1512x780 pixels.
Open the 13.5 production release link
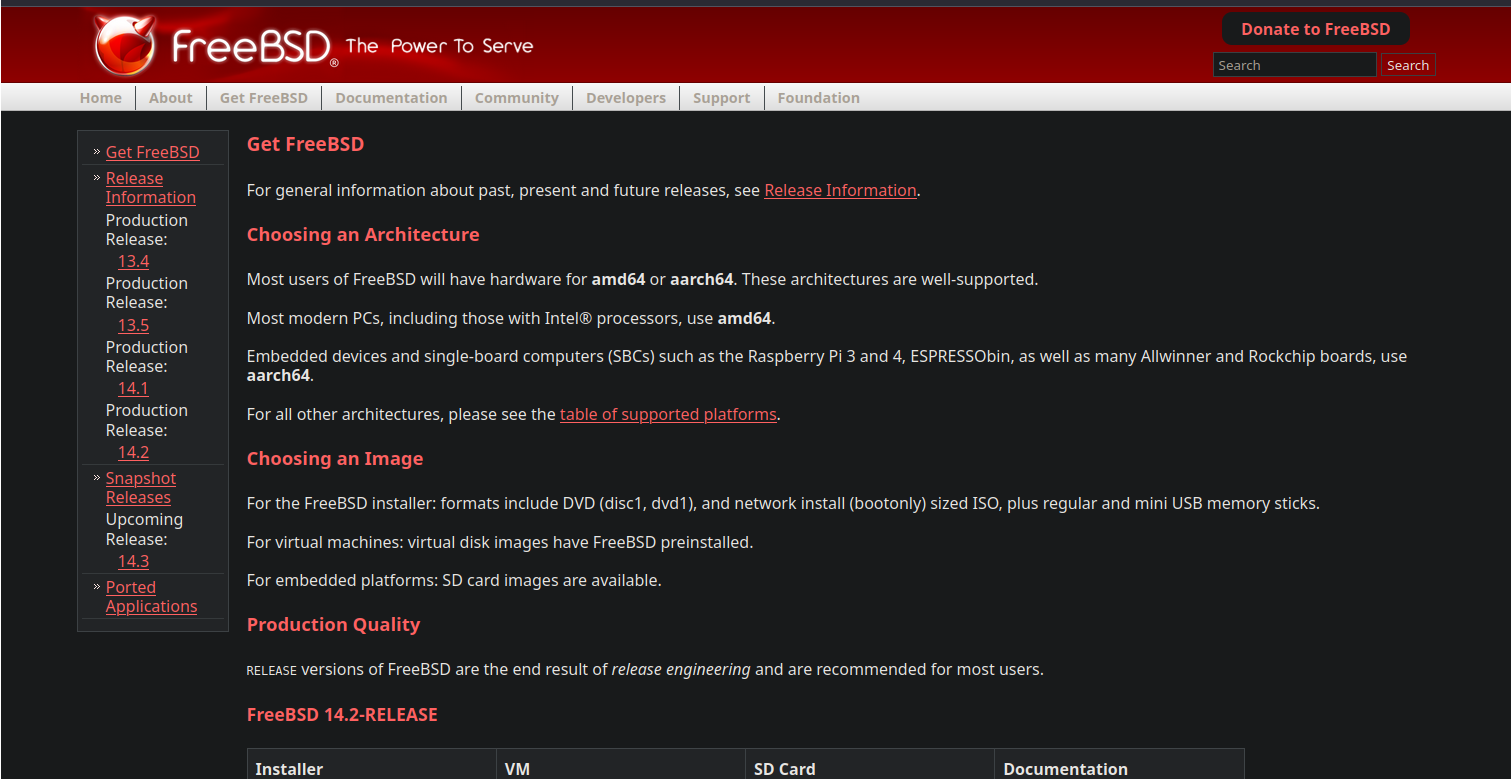pyautogui.click(x=133, y=326)
